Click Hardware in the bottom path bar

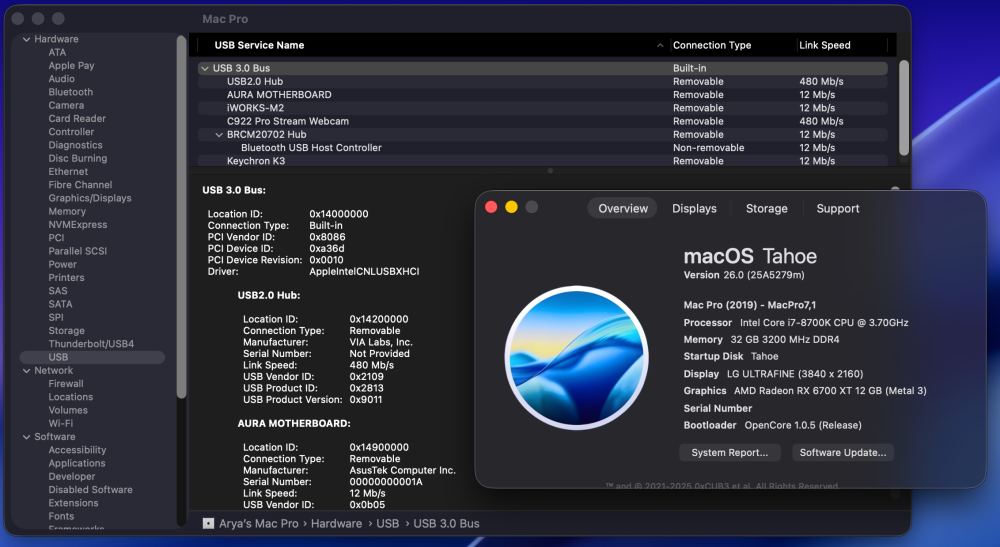[x=336, y=523]
